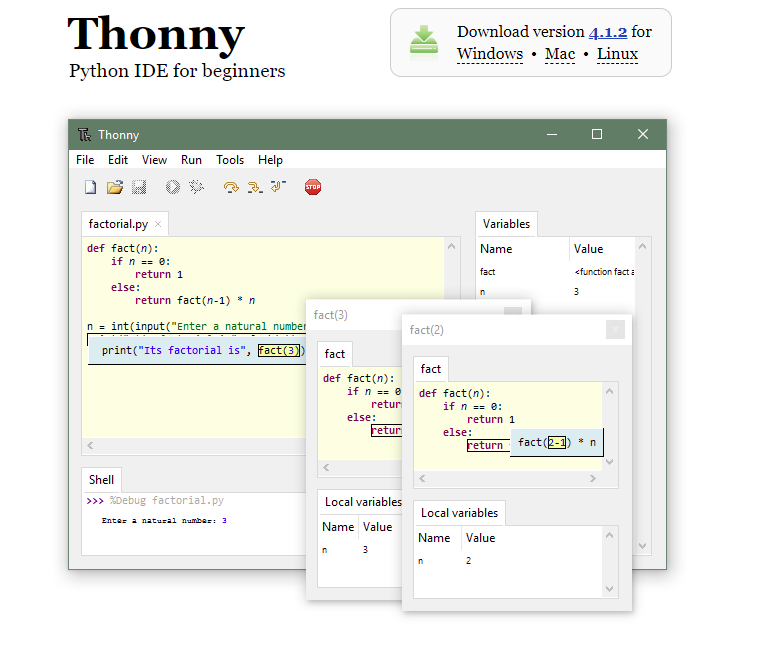Click fact(2) horizontal scrollbar left arrow
This screenshot has width=767, height=648.
[x=422, y=478]
